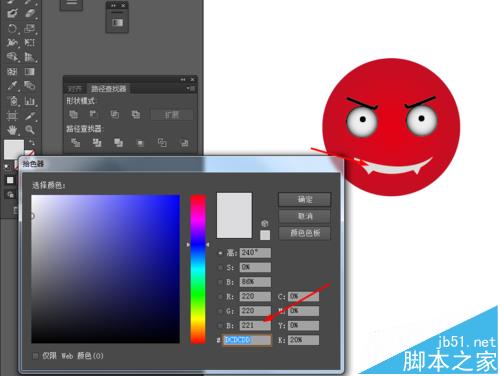The width and height of the screenshot is (500, 376).
Task: Select the blue B radio button
Action: [220, 325]
